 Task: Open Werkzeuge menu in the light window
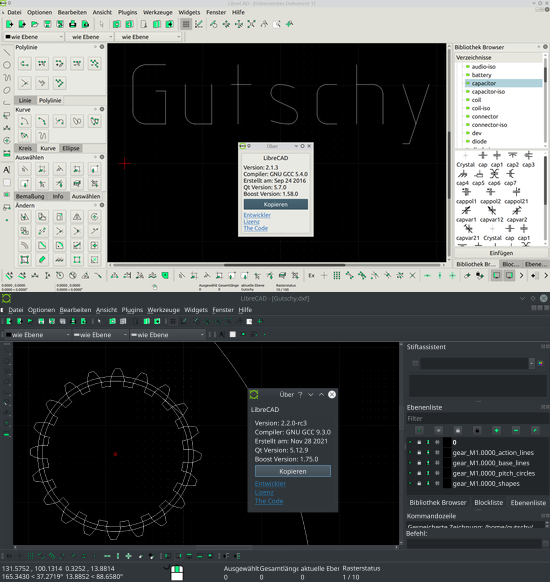158,12
